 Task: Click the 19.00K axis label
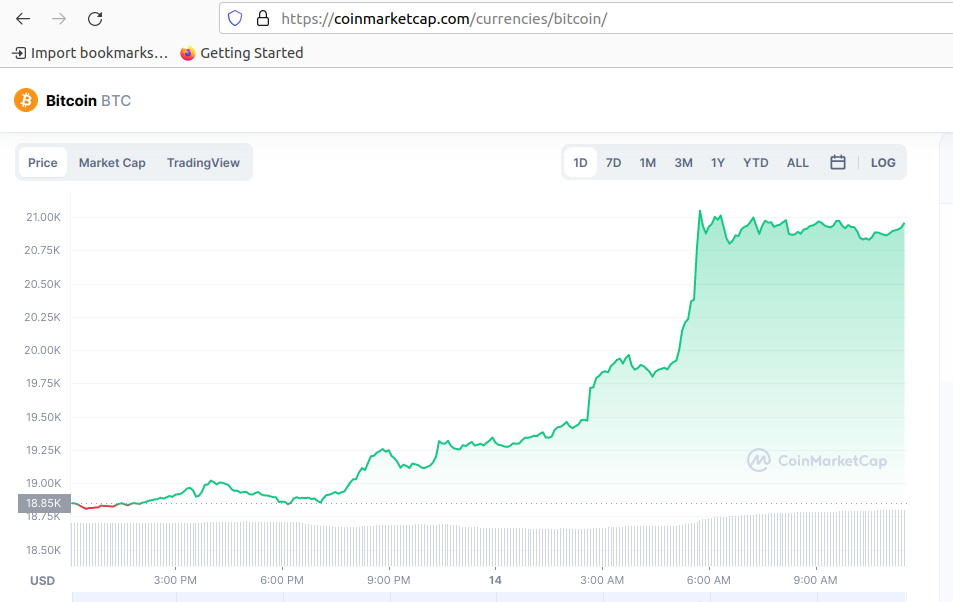pyautogui.click(x=44, y=483)
